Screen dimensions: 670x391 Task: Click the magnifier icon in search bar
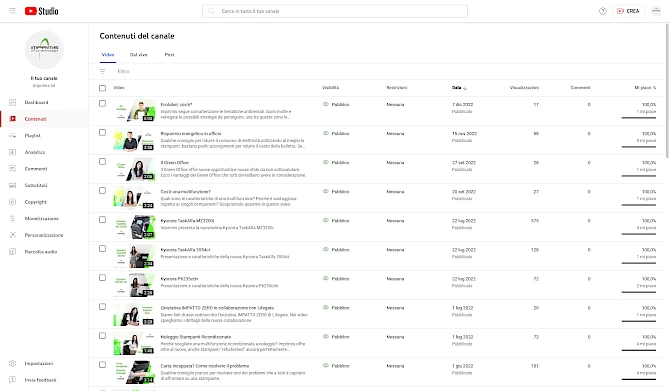pyautogui.click(x=212, y=11)
